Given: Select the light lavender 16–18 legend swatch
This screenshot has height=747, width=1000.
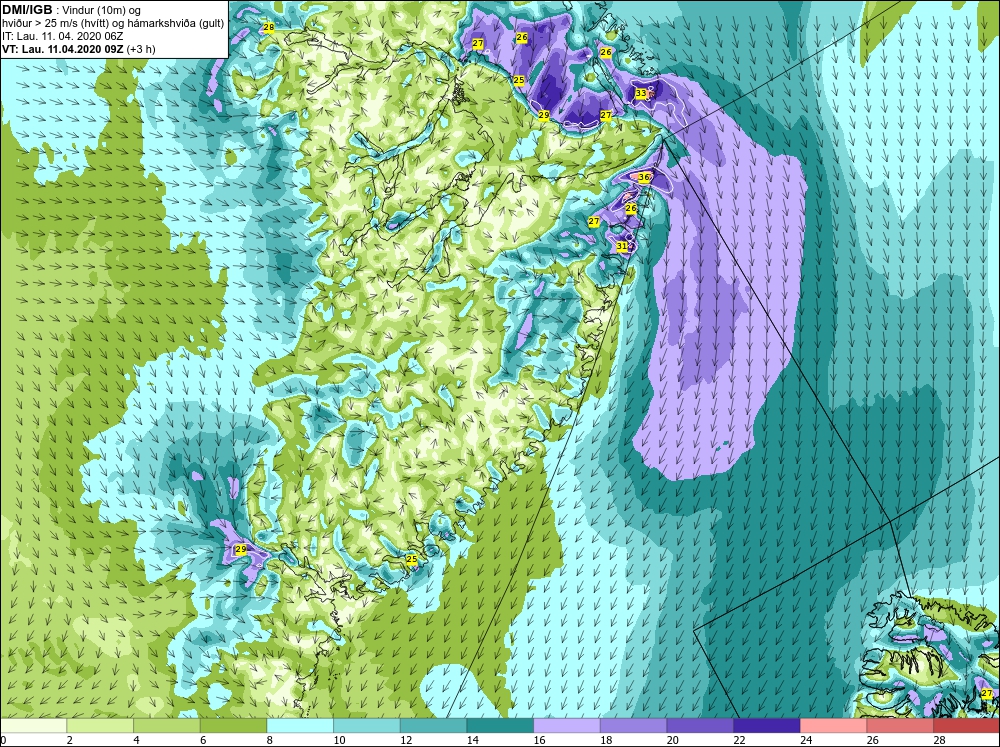Looking at the screenshot, I should 566,725.
